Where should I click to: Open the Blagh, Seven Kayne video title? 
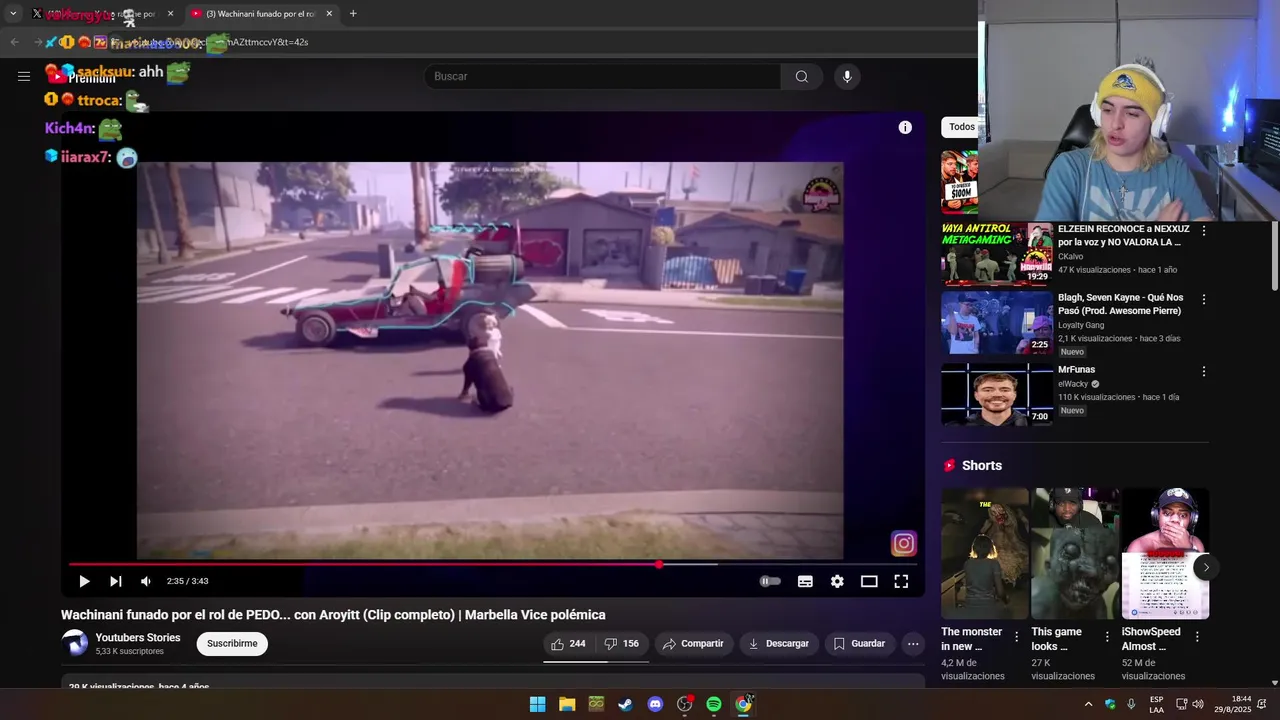click(x=1120, y=304)
